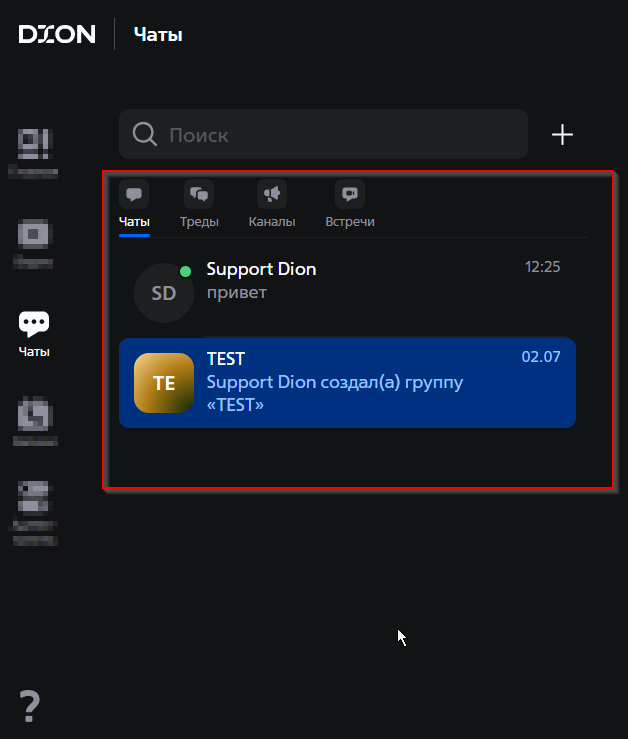Click the привет message preview
Image resolution: width=628 pixels, height=739 pixels.
237,294
